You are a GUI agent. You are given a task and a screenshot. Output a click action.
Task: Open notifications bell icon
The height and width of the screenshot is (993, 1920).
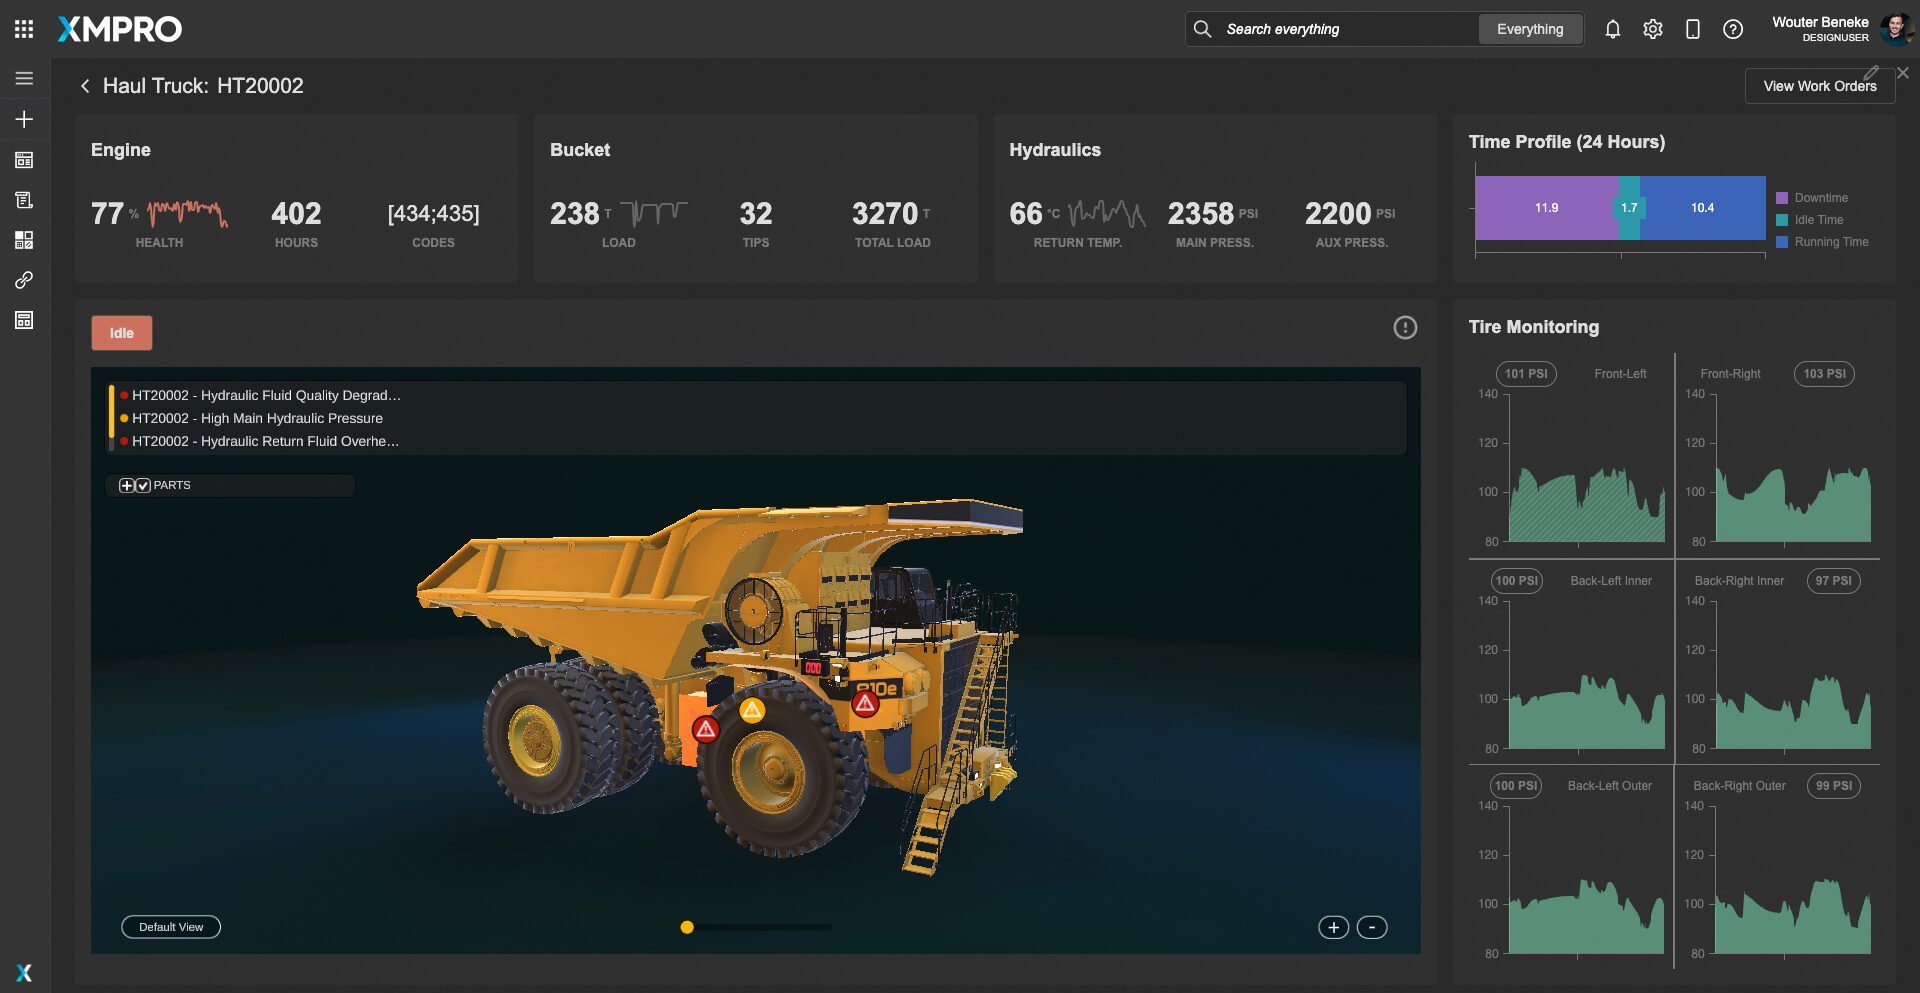pos(1612,29)
